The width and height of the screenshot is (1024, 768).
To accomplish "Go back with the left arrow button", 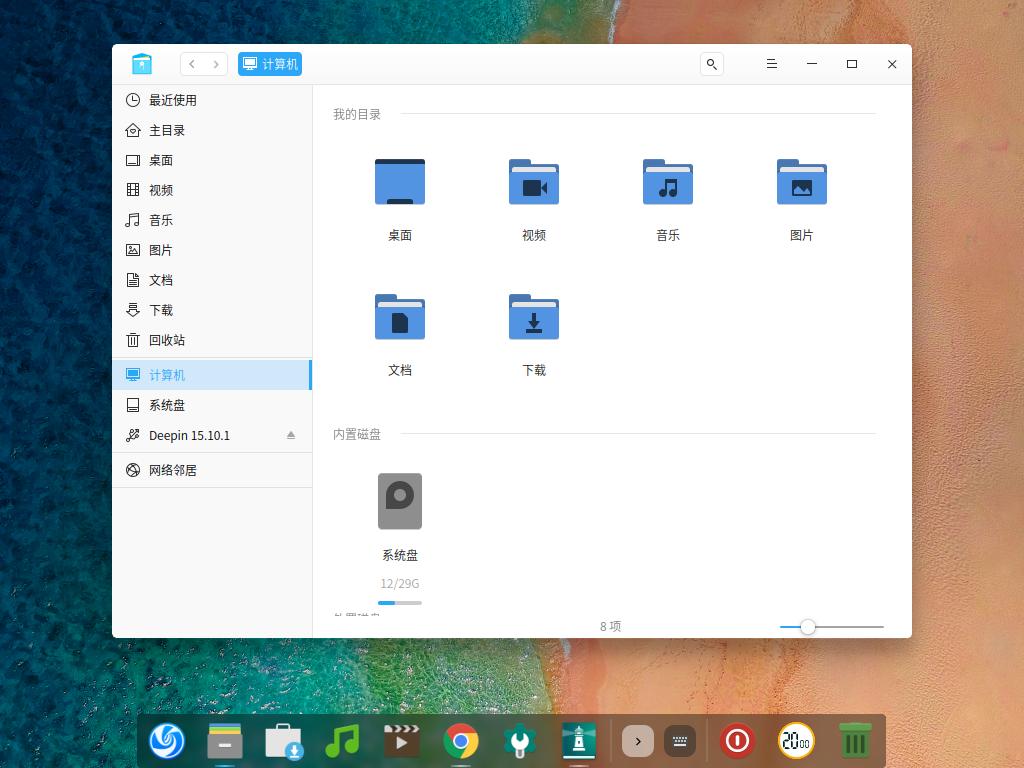I will [x=192, y=64].
